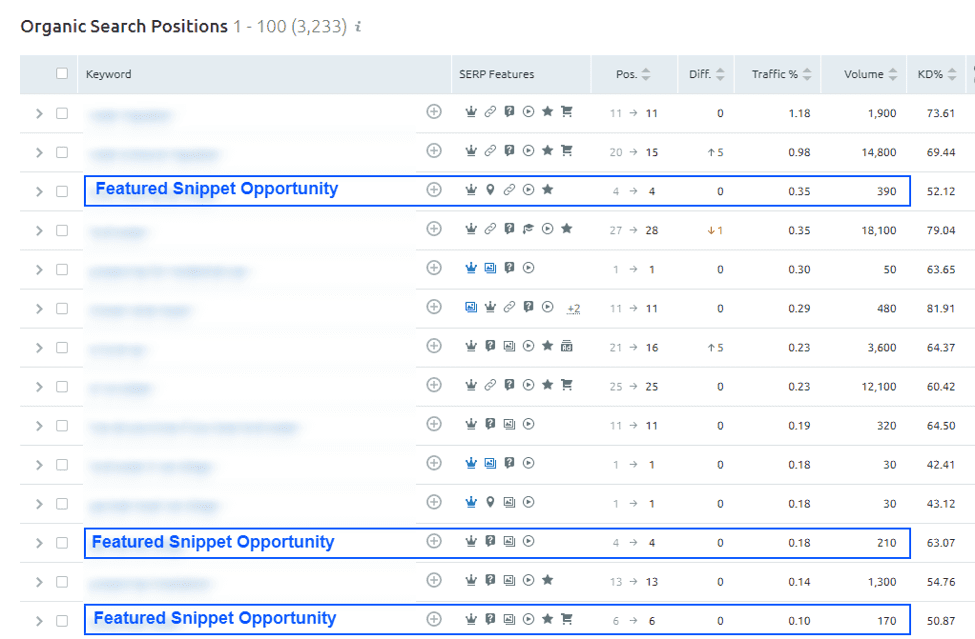
Task: Click the +2 more SERP features link
Action: (x=573, y=308)
